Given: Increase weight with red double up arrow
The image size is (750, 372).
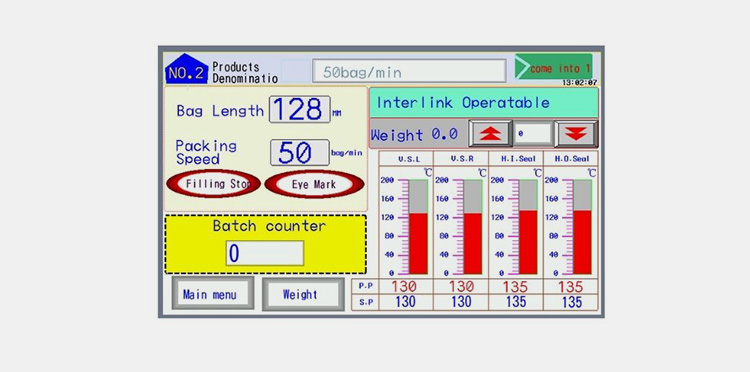Looking at the screenshot, I should pos(489,134).
